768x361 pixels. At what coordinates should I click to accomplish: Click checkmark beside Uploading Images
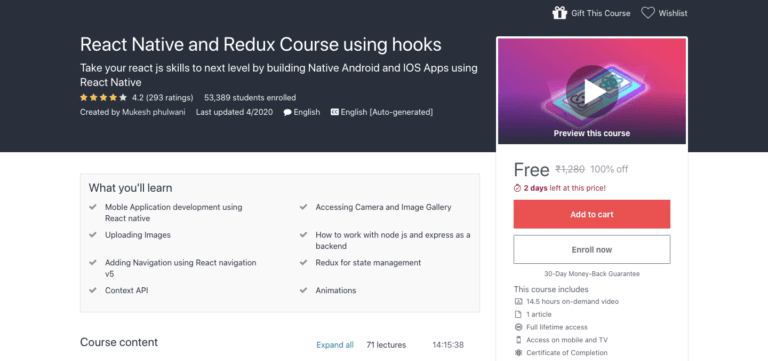click(x=93, y=235)
